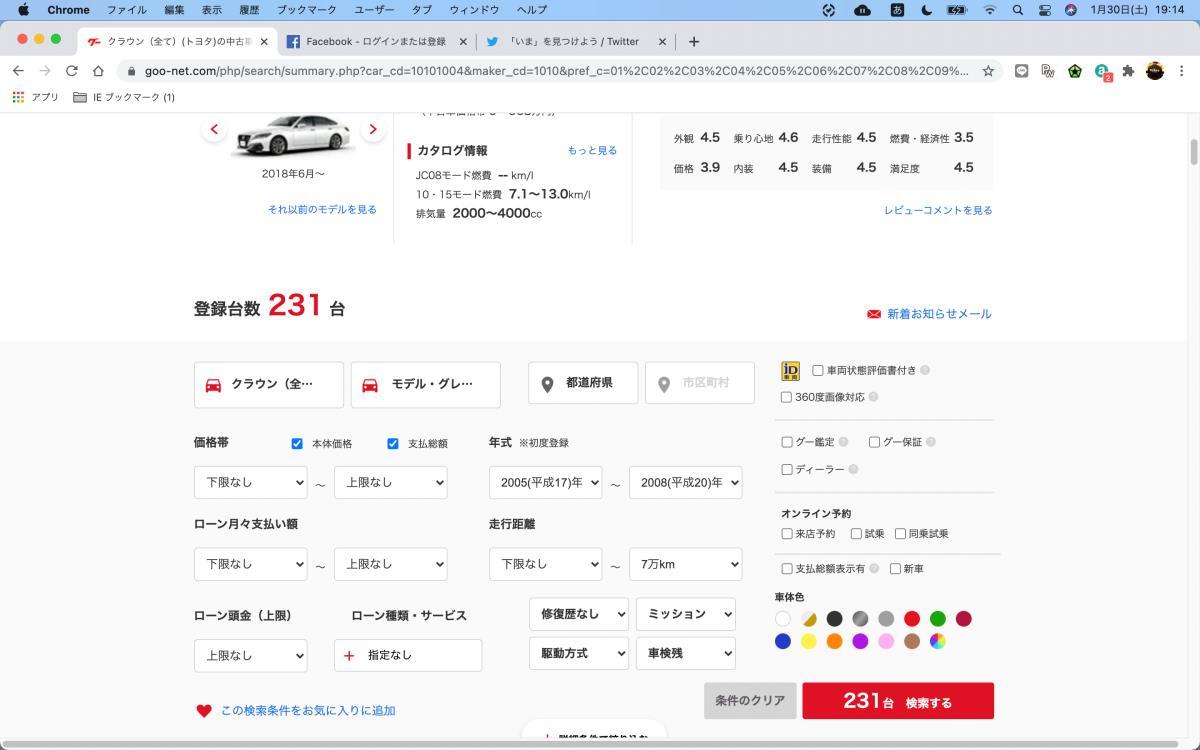Click the address bar URL field
Viewport: 1200px width, 750px height.
coord(555,71)
